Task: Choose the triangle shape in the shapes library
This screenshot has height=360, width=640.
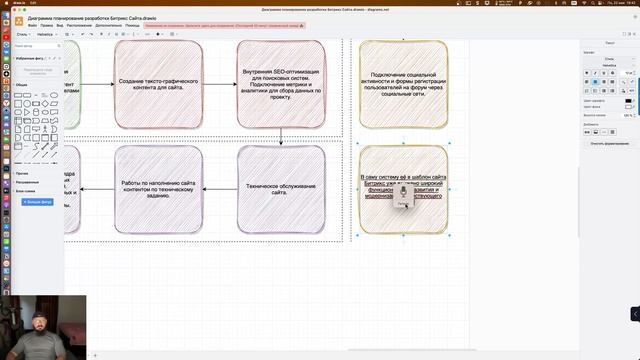Action: [27, 112]
